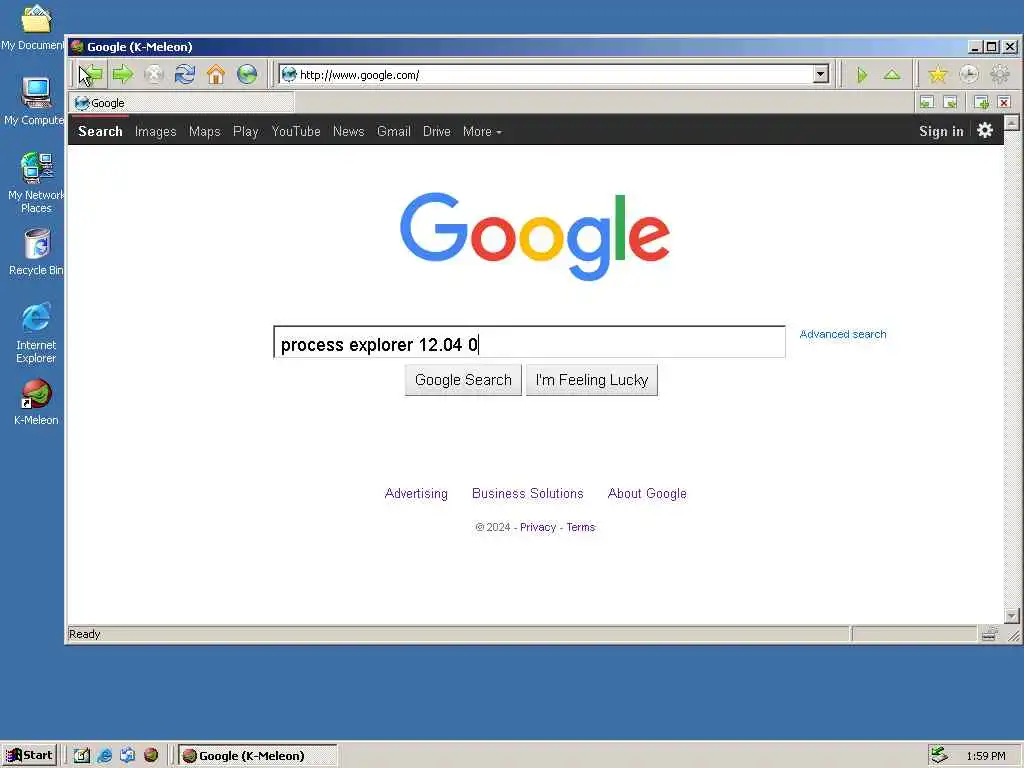Open the K-Meleon desktop shortcut
1024x768 pixels.
tap(36, 401)
